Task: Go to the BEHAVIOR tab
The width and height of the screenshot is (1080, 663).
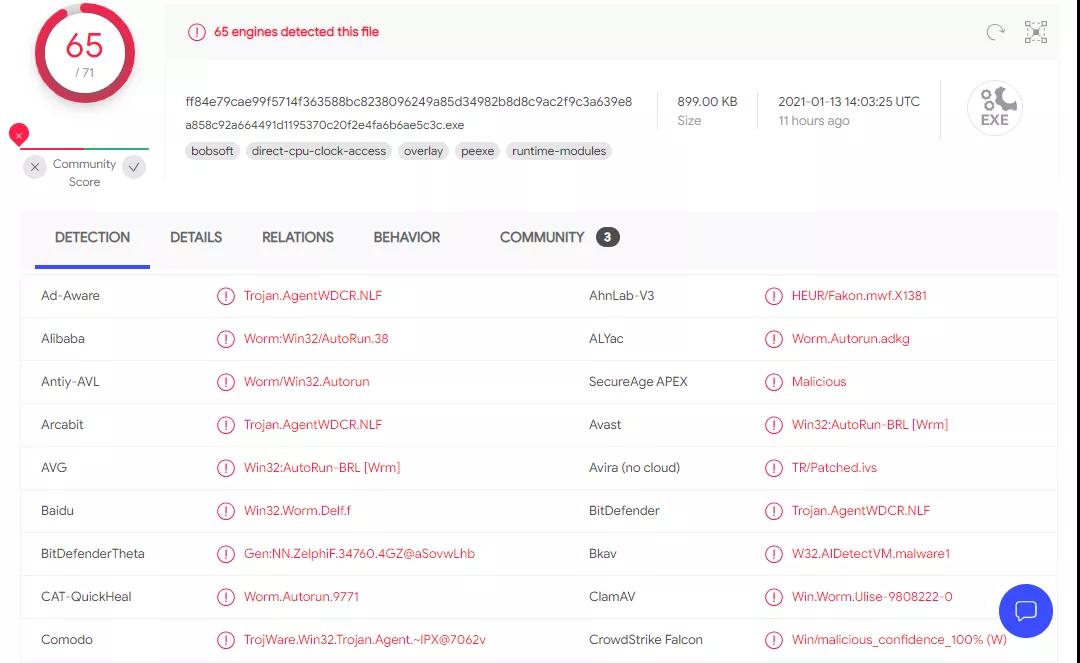Action: 406,237
